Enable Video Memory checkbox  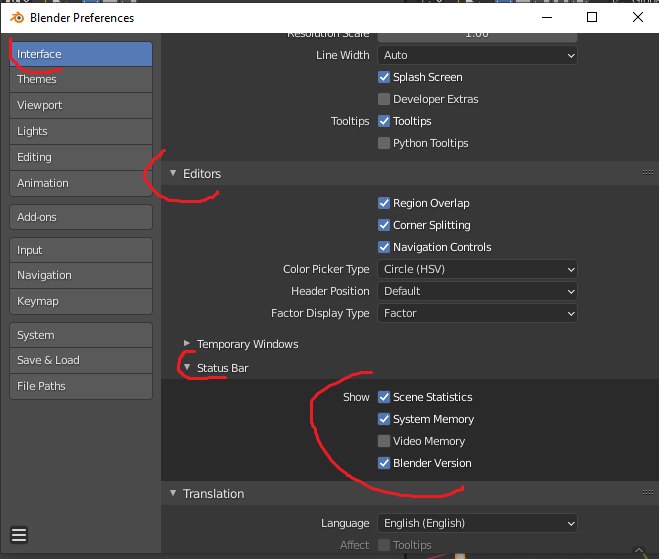point(384,441)
